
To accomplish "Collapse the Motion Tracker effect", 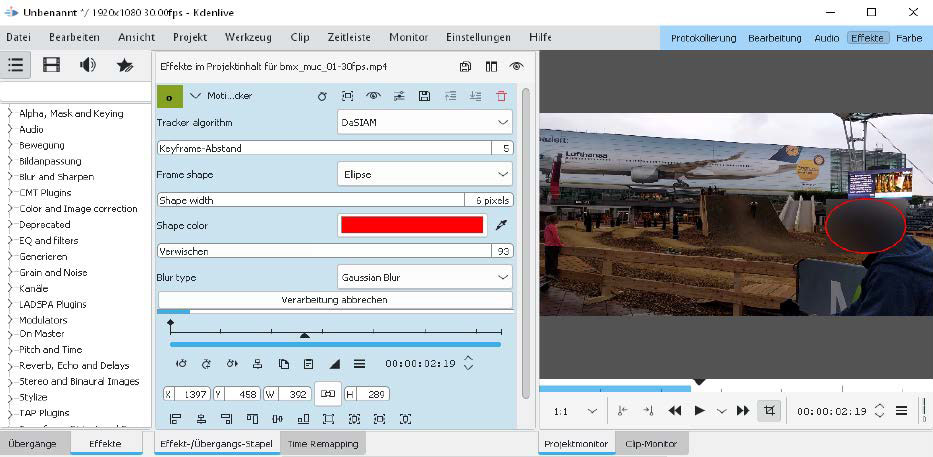I will point(195,95).
